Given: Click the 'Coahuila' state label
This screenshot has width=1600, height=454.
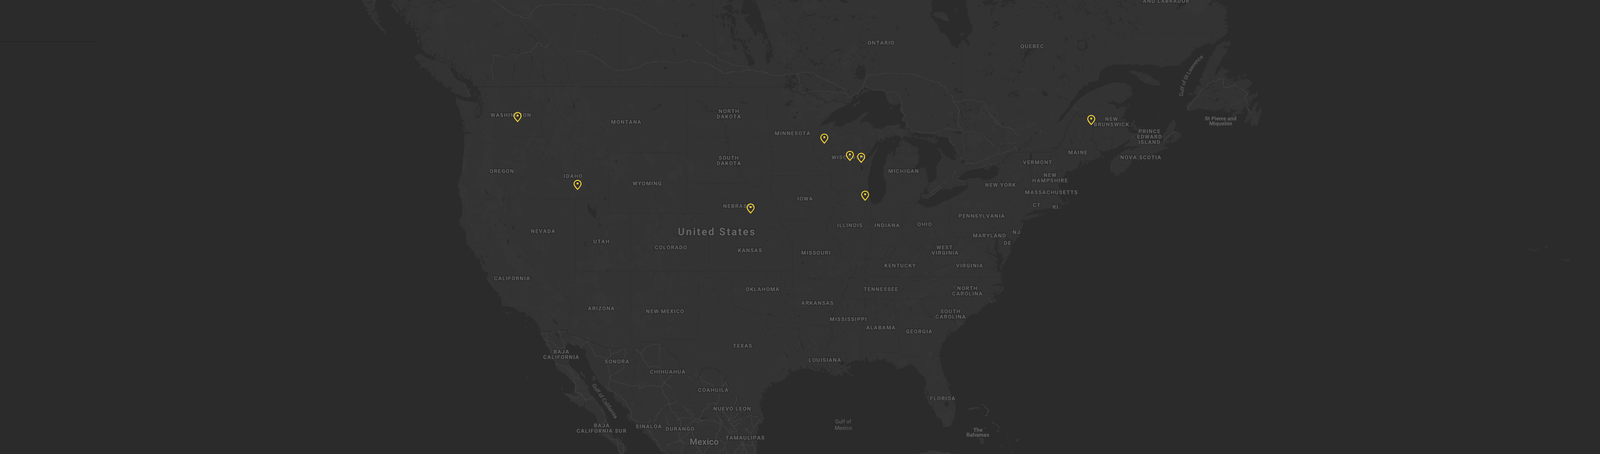Looking at the screenshot, I should 713,390.
